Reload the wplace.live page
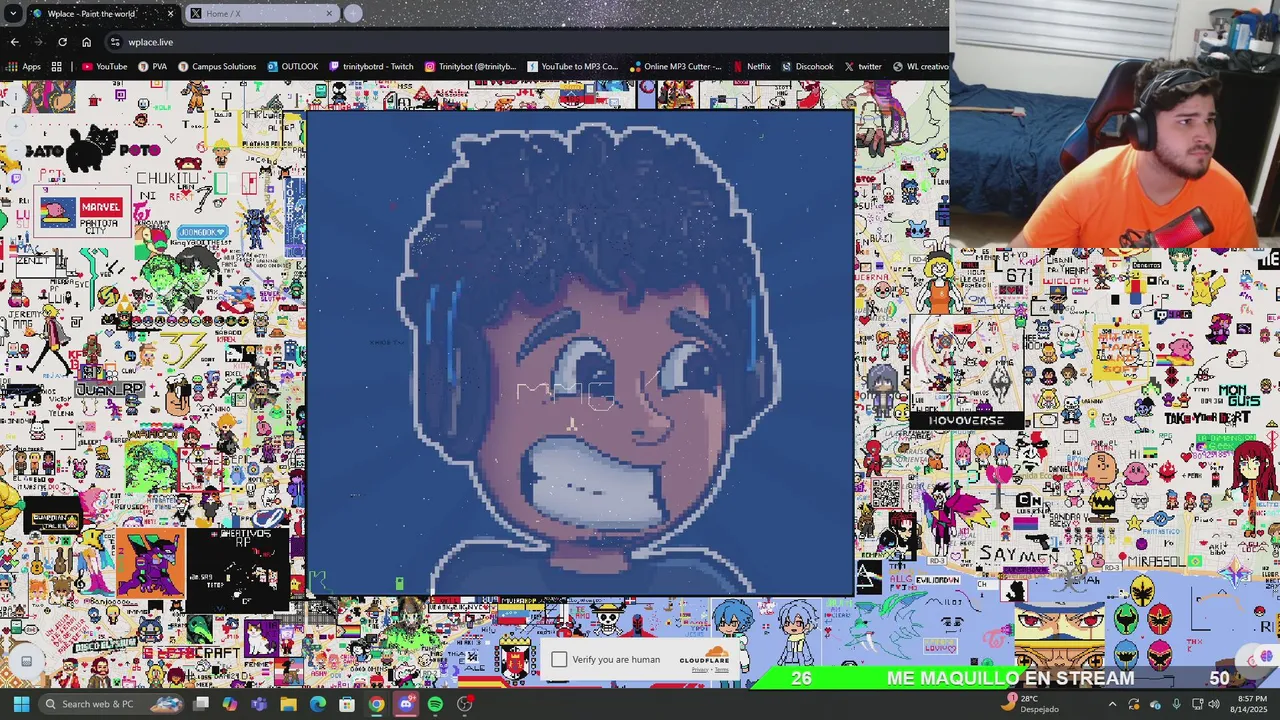 click(62, 42)
